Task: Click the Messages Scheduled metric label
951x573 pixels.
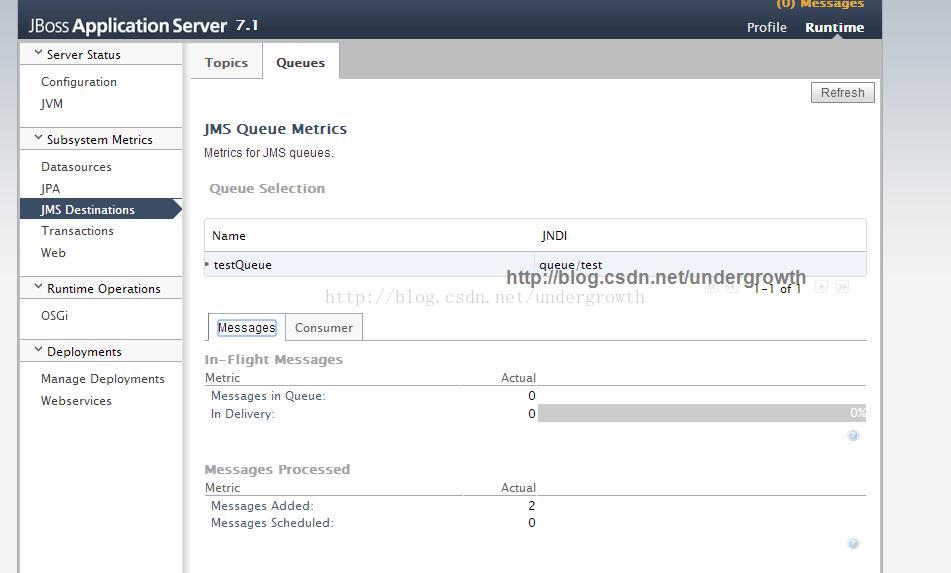Action: click(272, 523)
